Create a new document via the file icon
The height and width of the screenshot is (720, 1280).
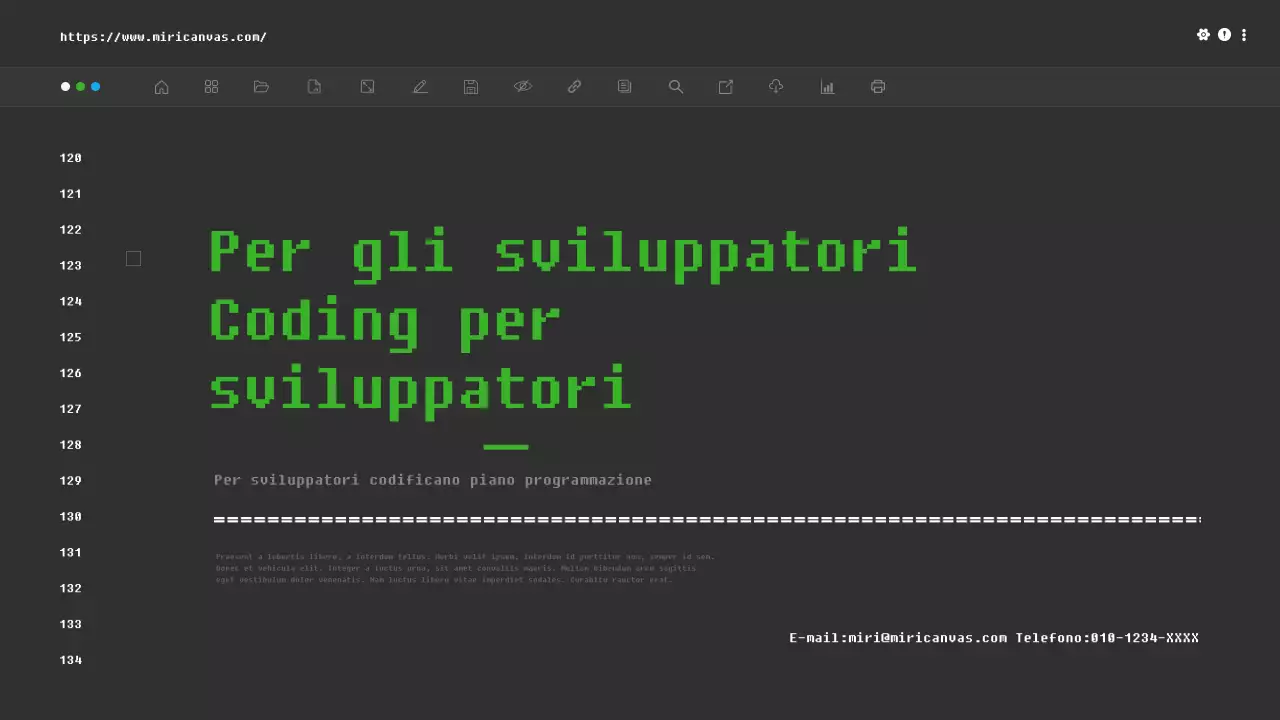pos(314,87)
